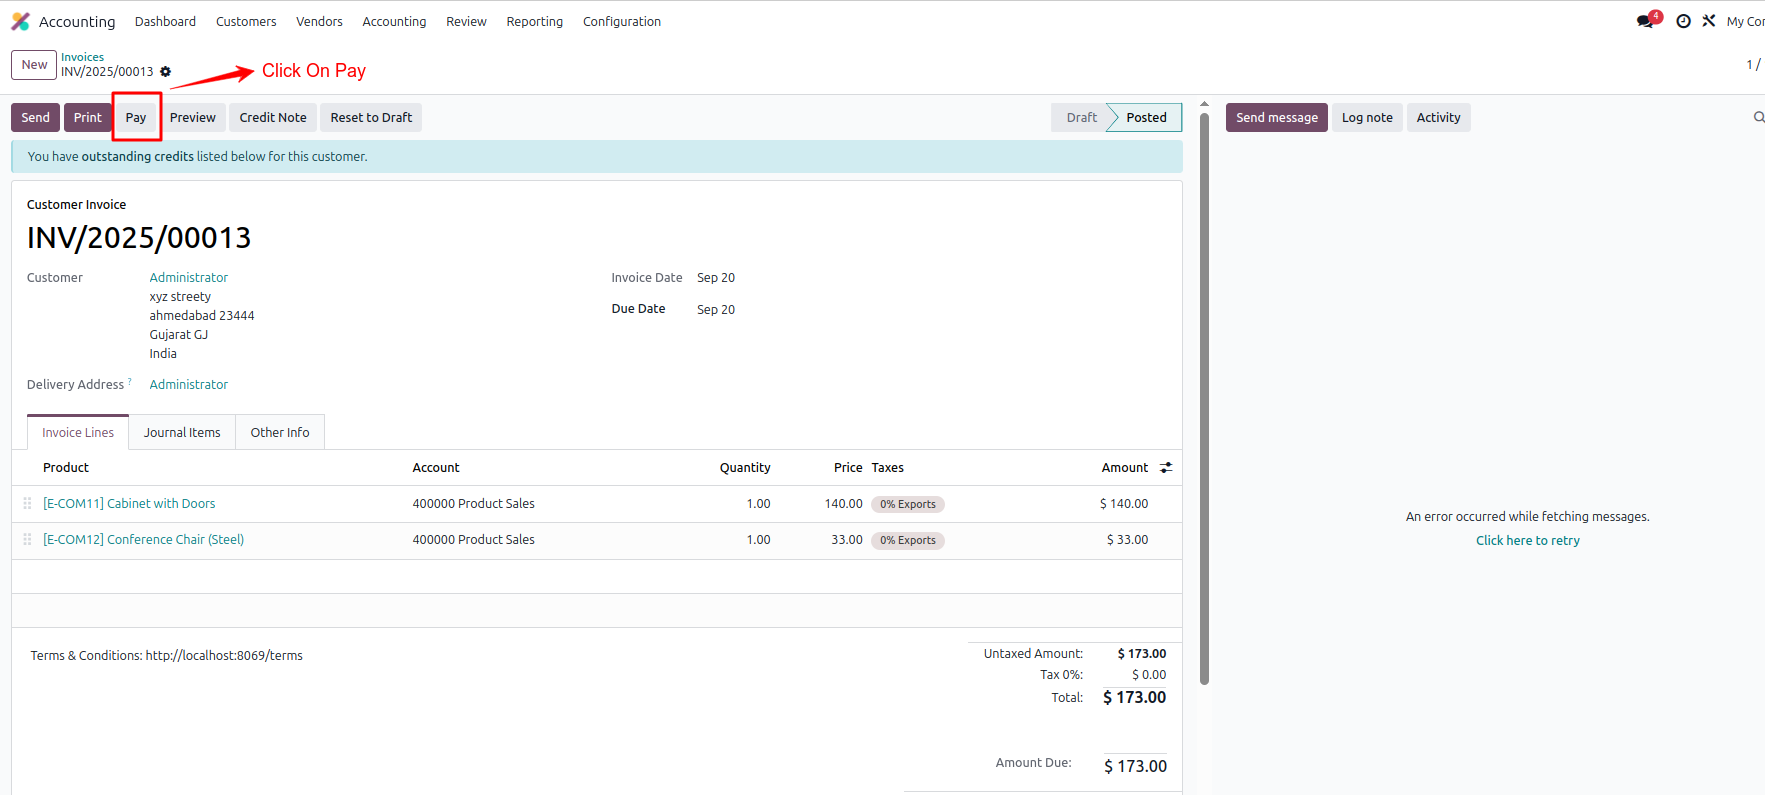Open the chat messages icon with notification badge

[1646, 21]
